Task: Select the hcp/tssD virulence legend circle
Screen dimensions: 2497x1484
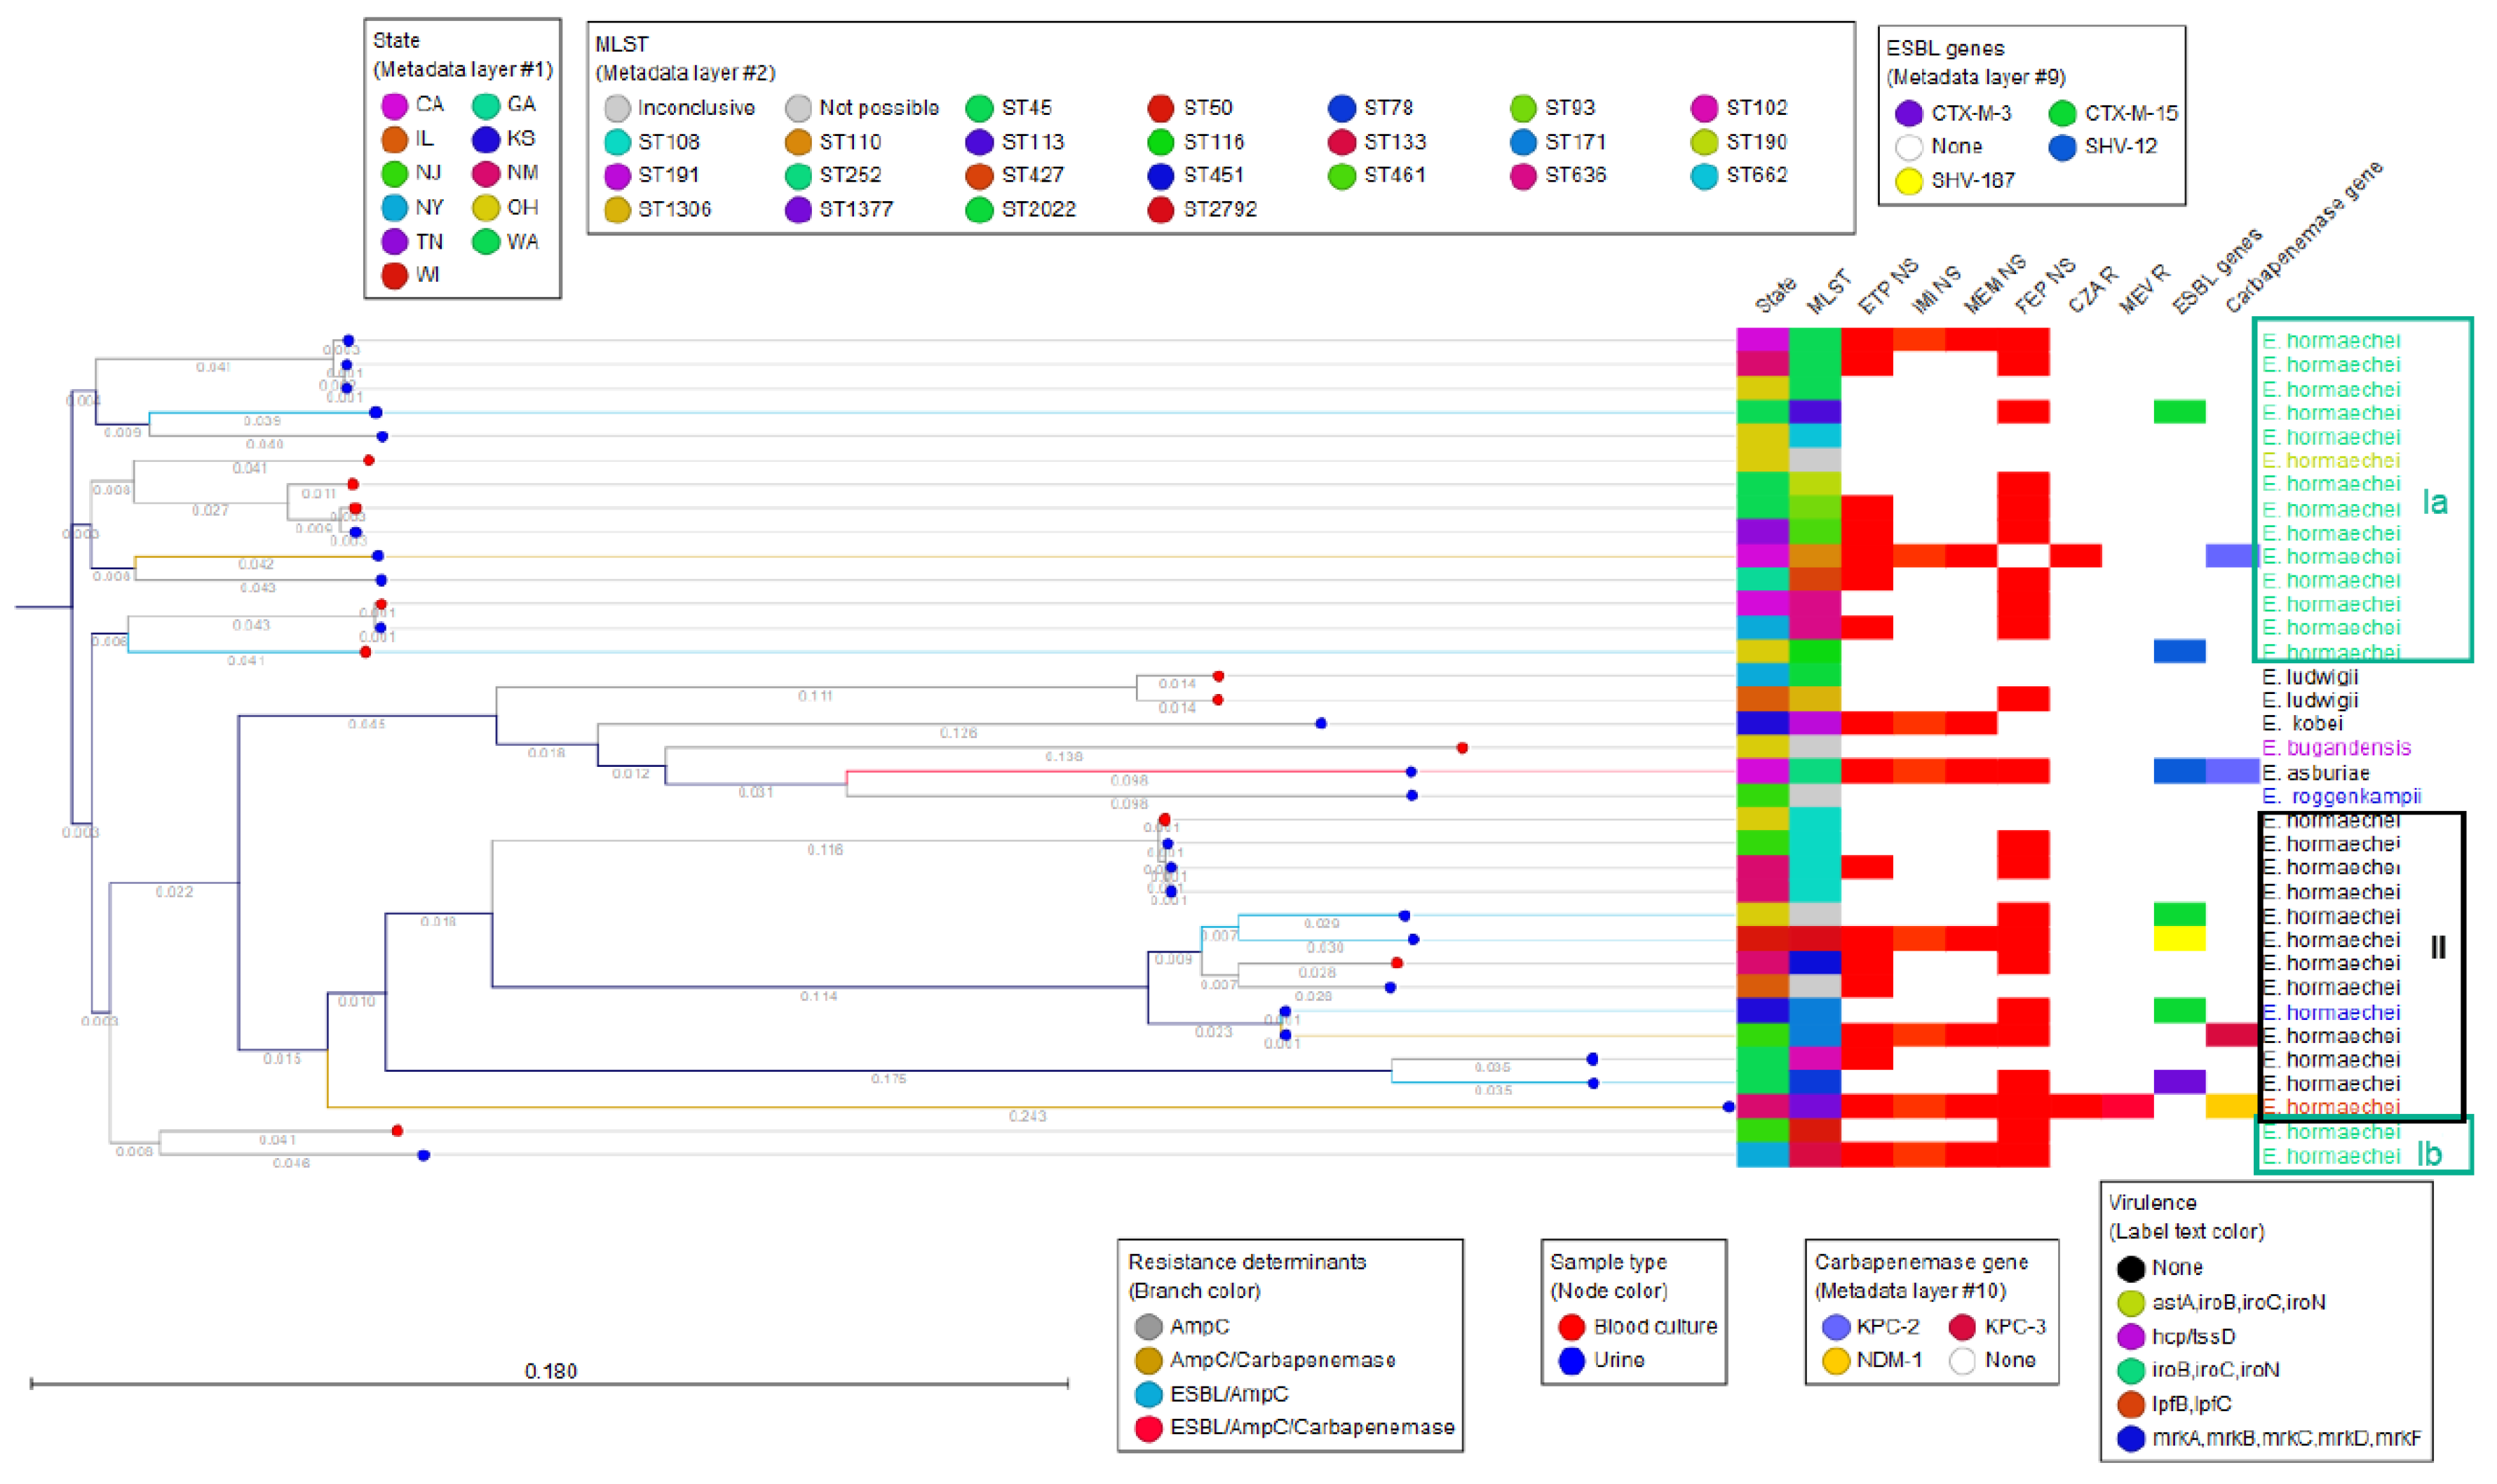Action: point(2130,1337)
